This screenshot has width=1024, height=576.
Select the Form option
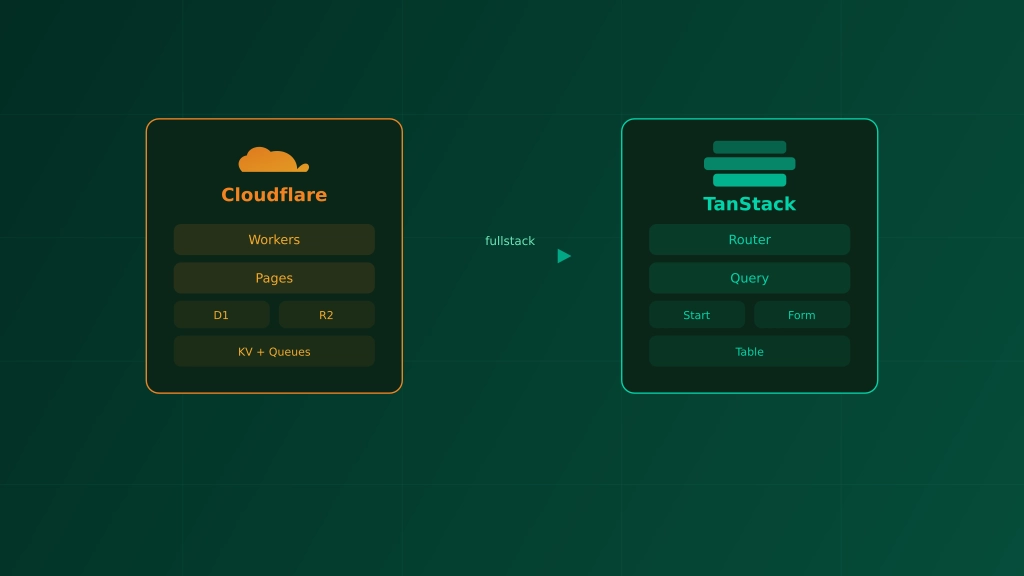click(x=801, y=314)
